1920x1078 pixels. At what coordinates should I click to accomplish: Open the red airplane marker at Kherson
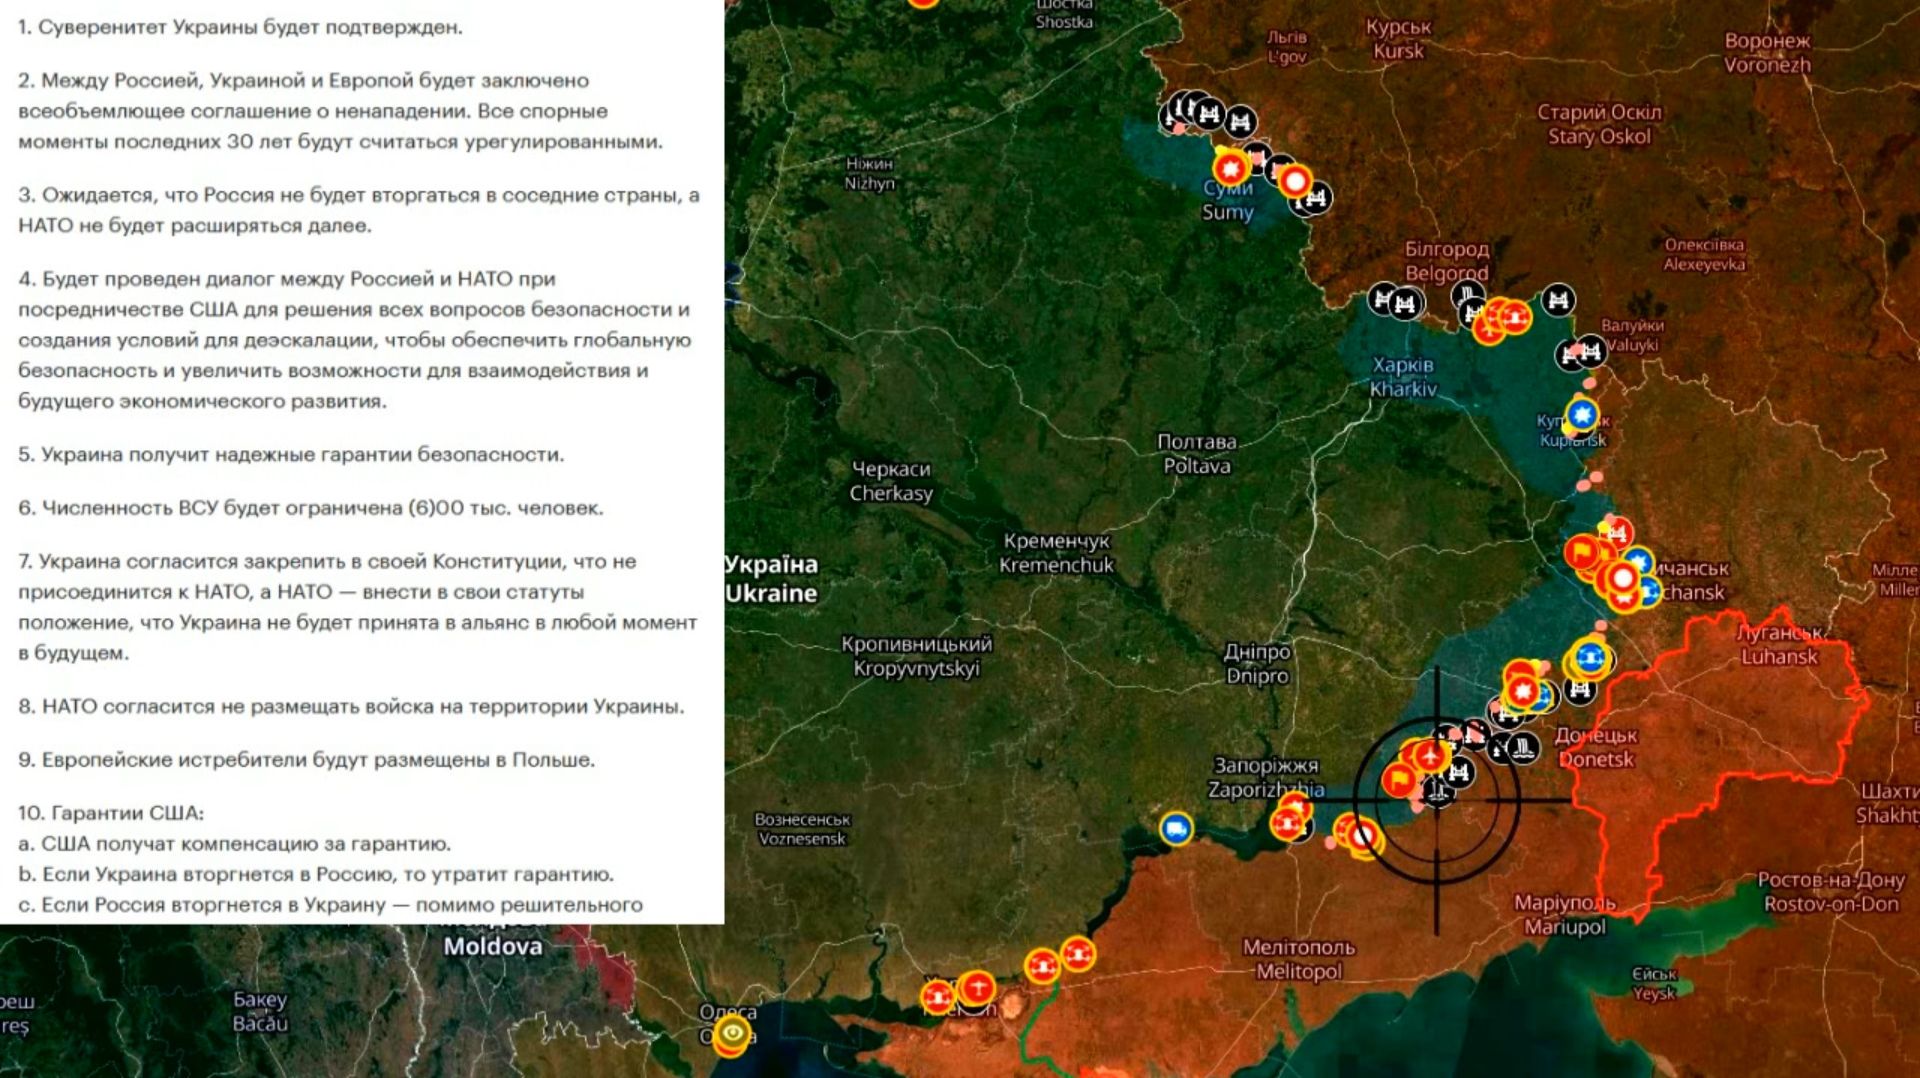977,988
